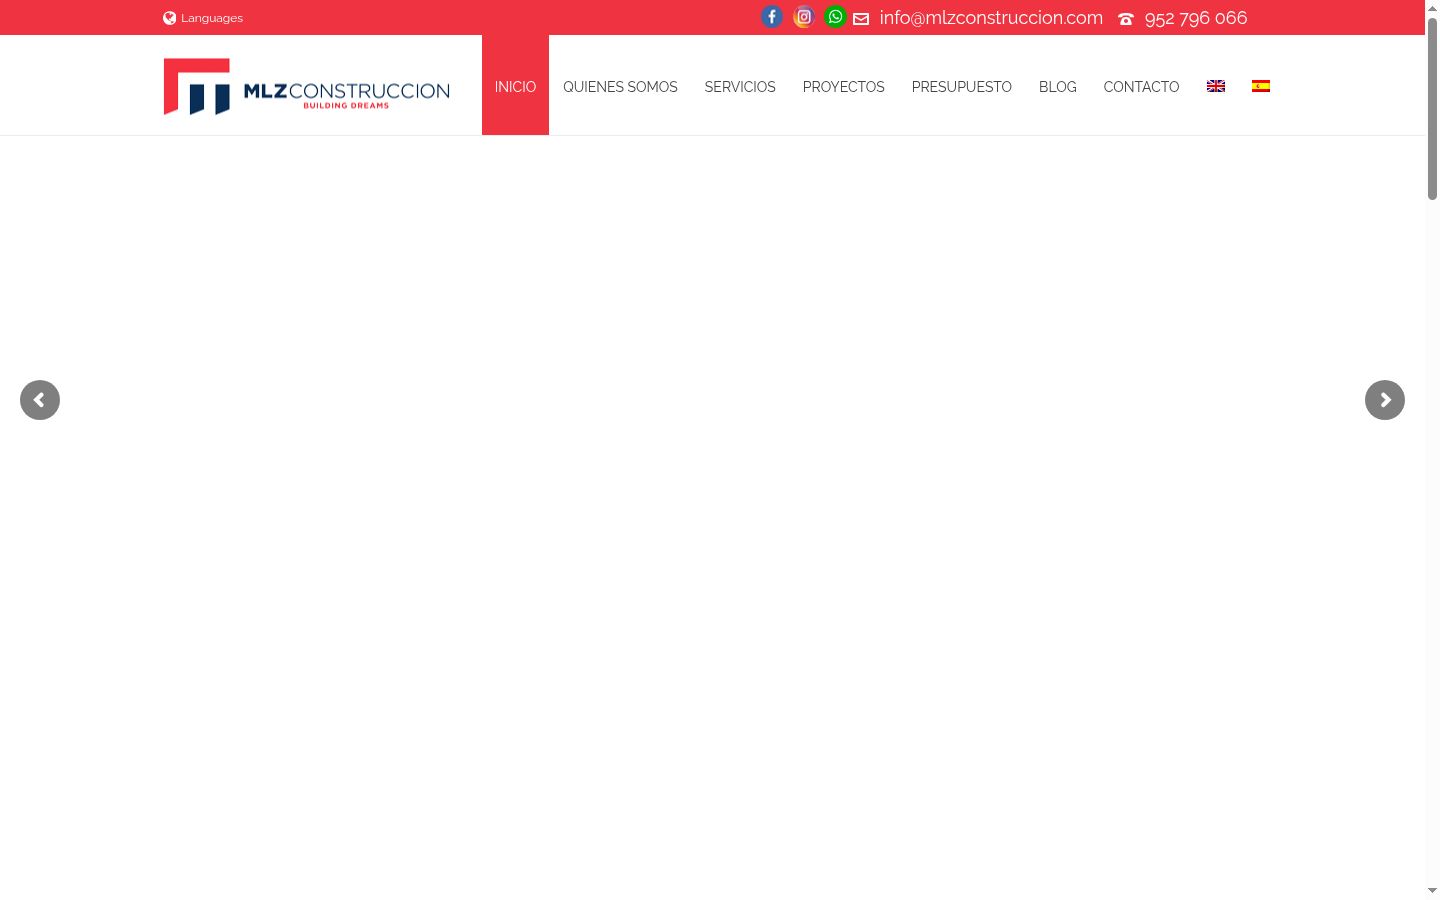
Task: Click the 952 796 066 phone number
Action: [1196, 18]
